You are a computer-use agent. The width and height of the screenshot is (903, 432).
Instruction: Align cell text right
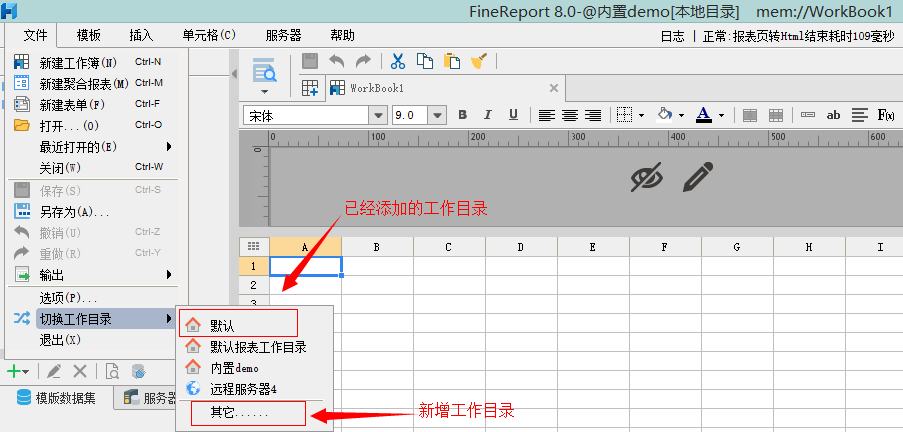point(593,115)
